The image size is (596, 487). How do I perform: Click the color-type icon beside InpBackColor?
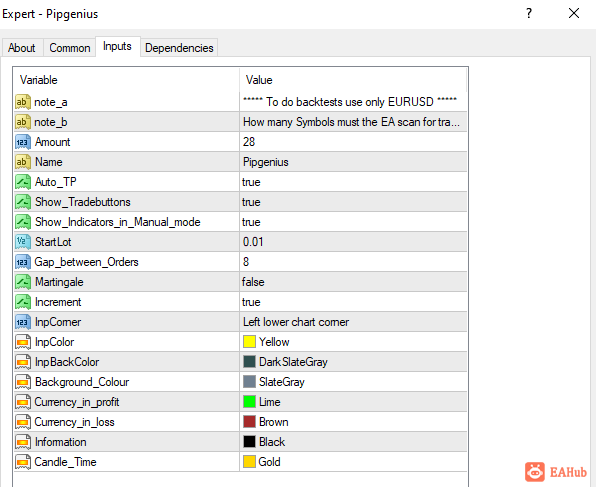pyautogui.click(x=23, y=362)
